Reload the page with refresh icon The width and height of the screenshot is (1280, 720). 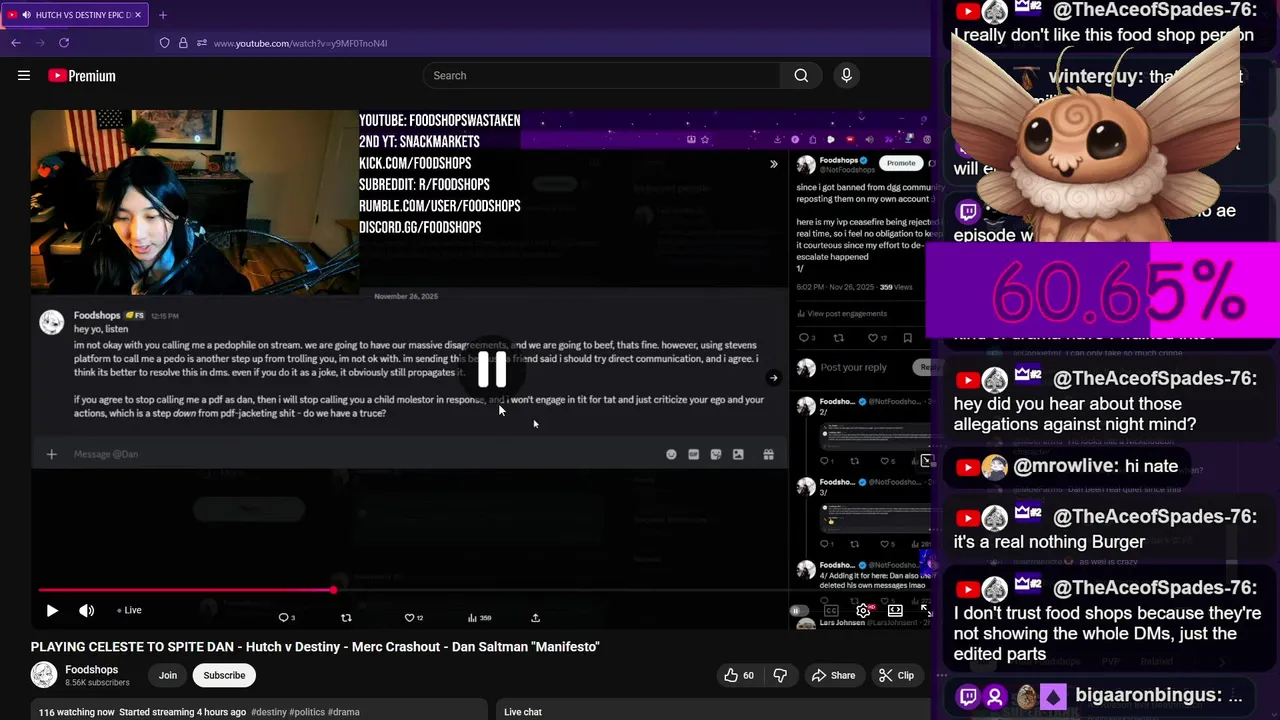click(64, 43)
